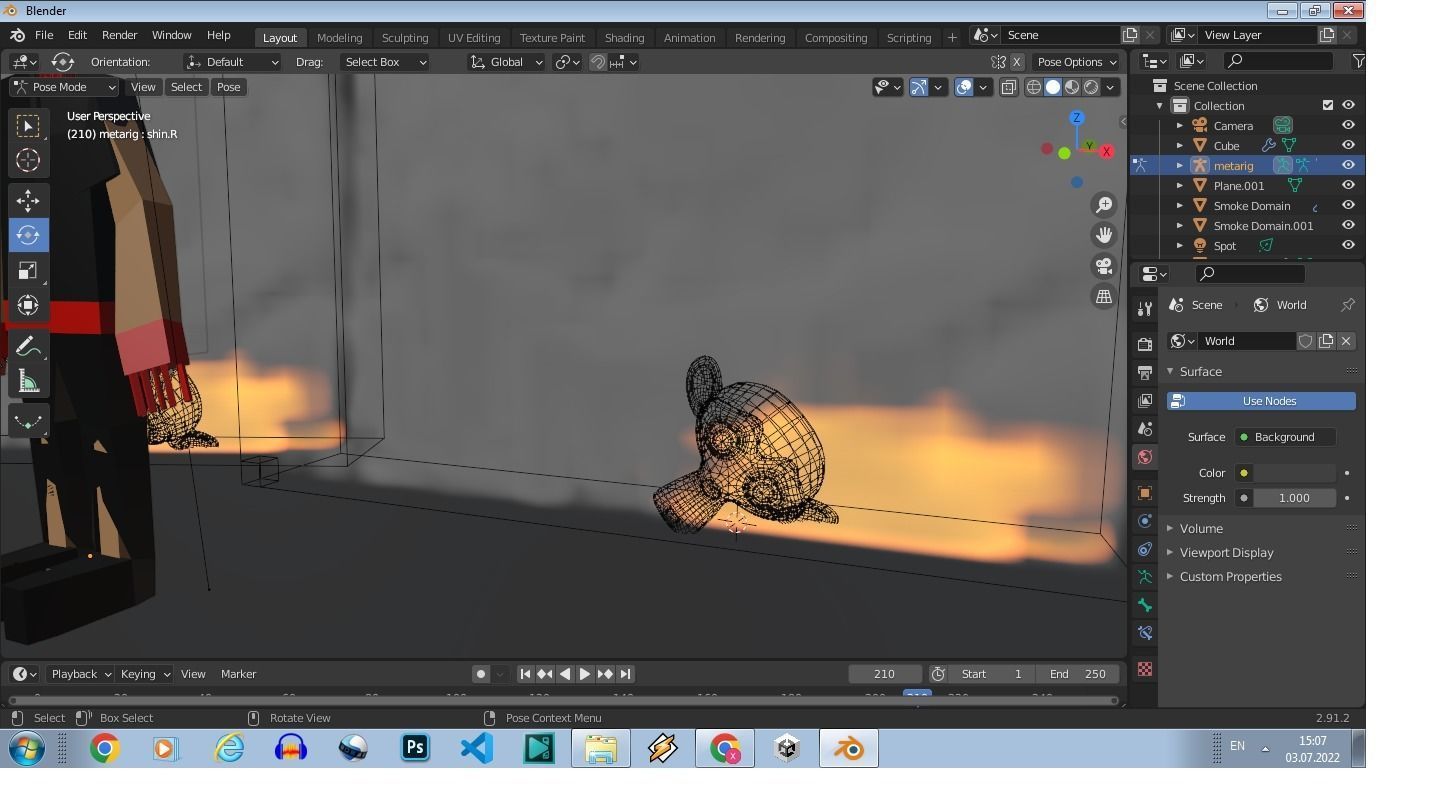Viewport: 1438px width, 796px height.
Task: Uncheck the Collection exclude checkbox
Action: point(1328,105)
